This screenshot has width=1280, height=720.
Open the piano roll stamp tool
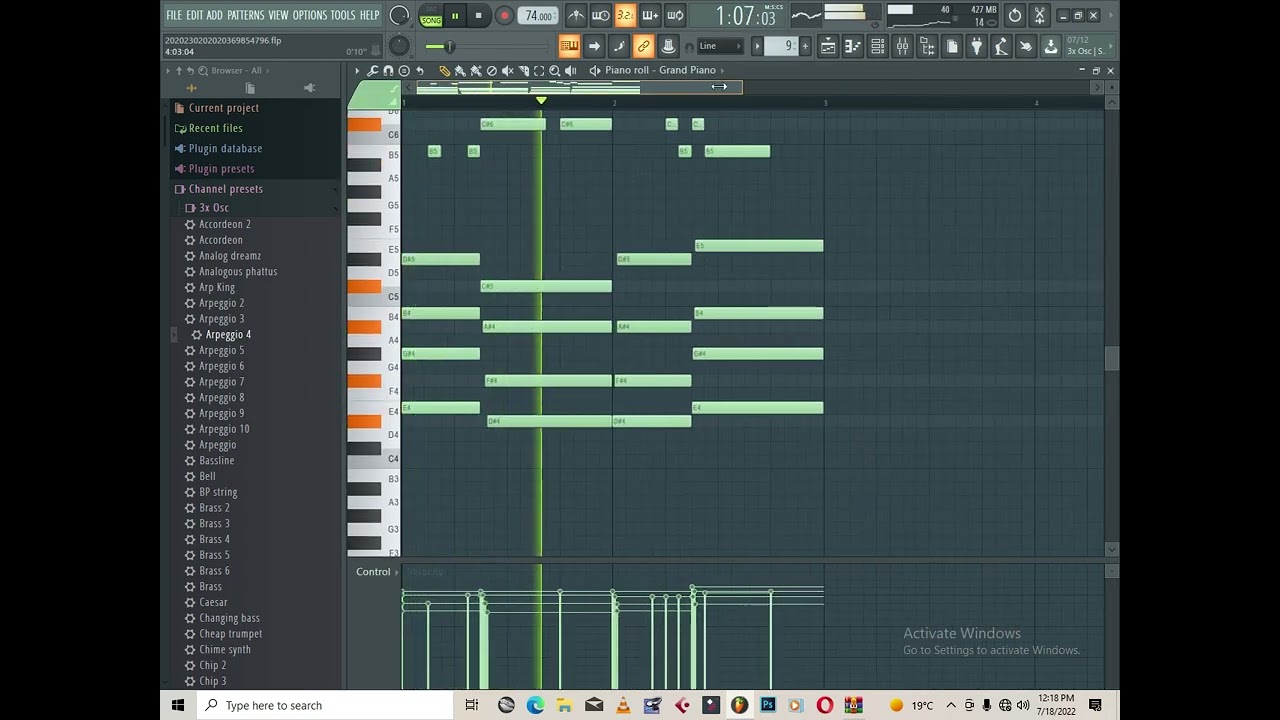[404, 70]
